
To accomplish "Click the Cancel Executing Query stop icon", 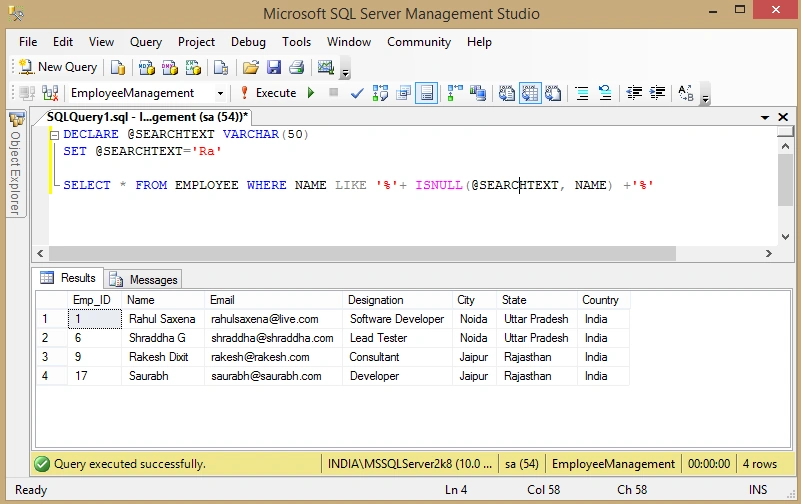I will pos(334,93).
